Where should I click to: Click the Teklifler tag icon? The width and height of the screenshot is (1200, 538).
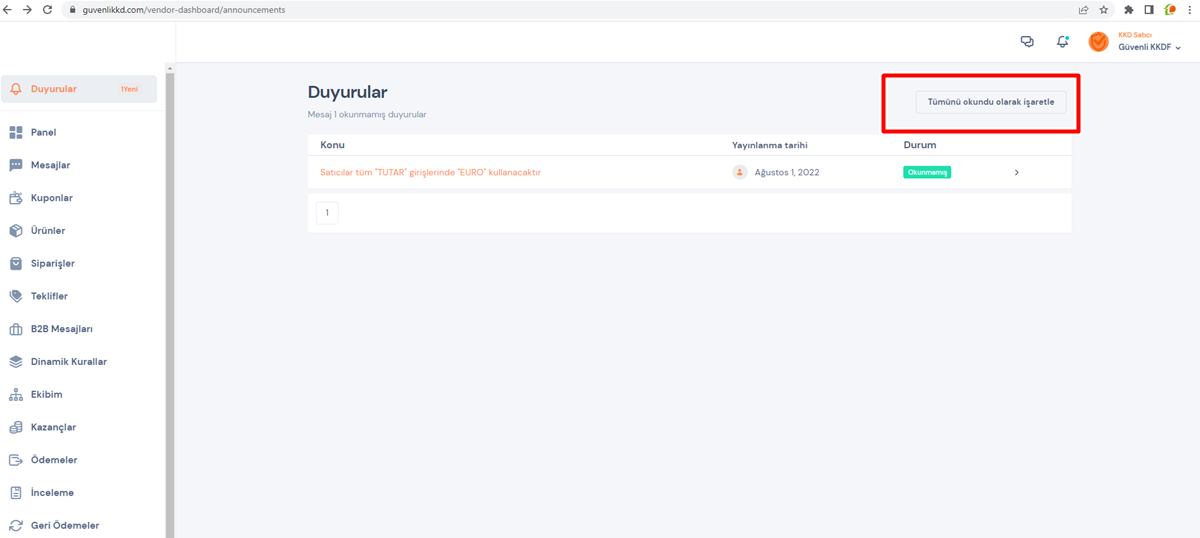(x=15, y=296)
